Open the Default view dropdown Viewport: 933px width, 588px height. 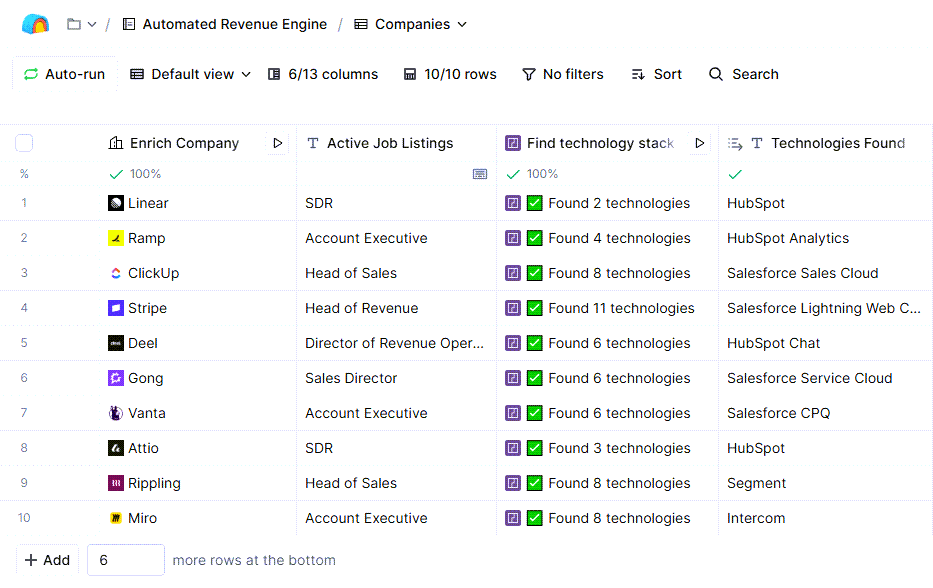(191, 74)
